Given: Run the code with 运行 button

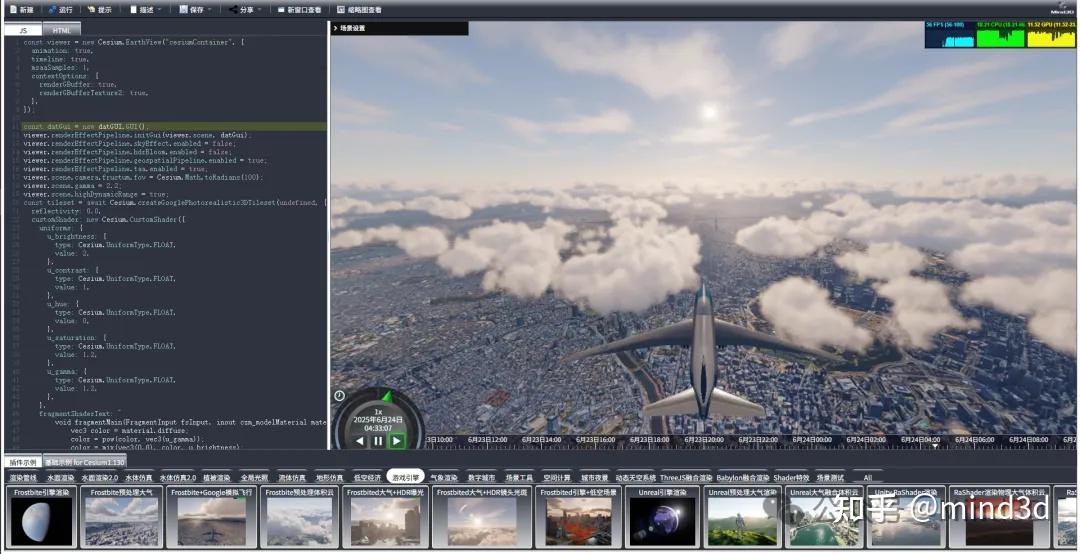Looking at the screenshot, I should point(60,9).
